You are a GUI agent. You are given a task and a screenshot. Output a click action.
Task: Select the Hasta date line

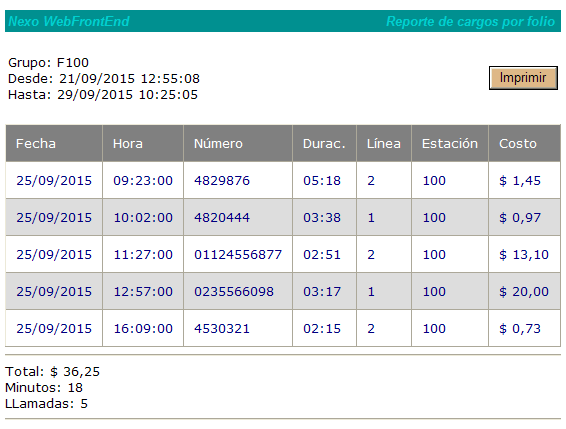tap(103, 95)
